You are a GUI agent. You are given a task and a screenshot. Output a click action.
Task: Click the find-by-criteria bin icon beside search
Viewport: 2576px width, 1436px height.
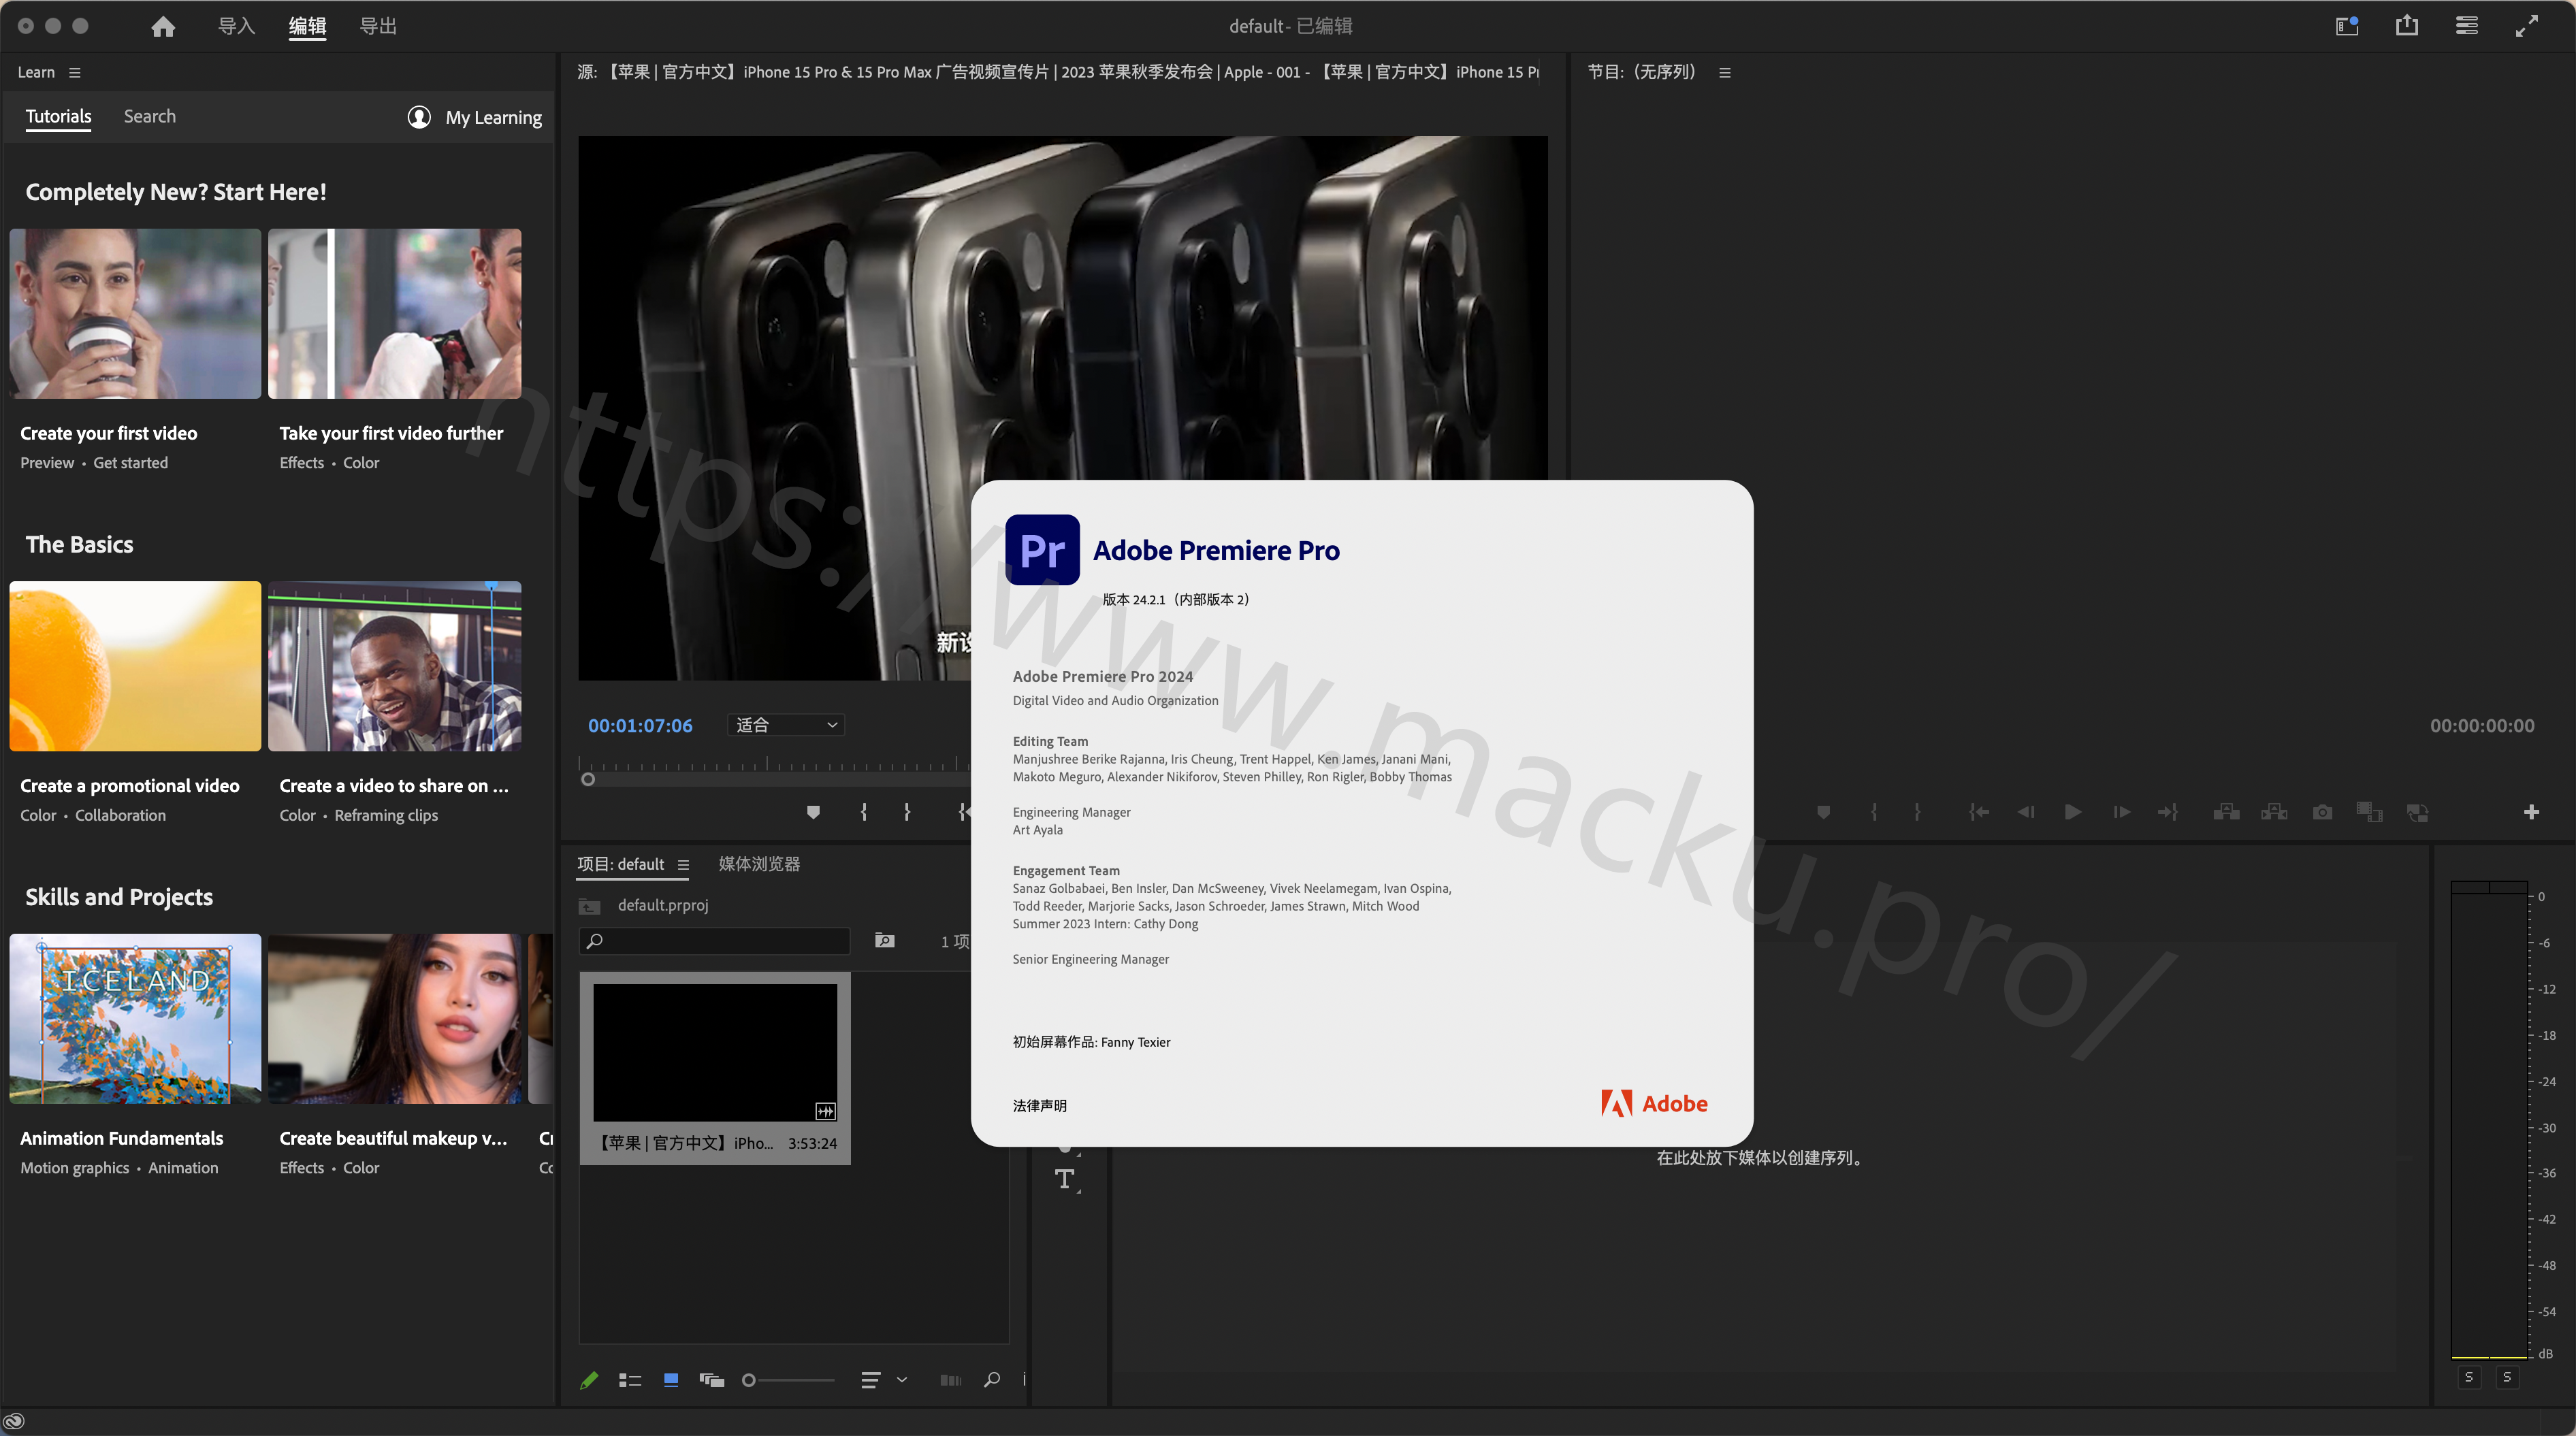pos(884,941)
